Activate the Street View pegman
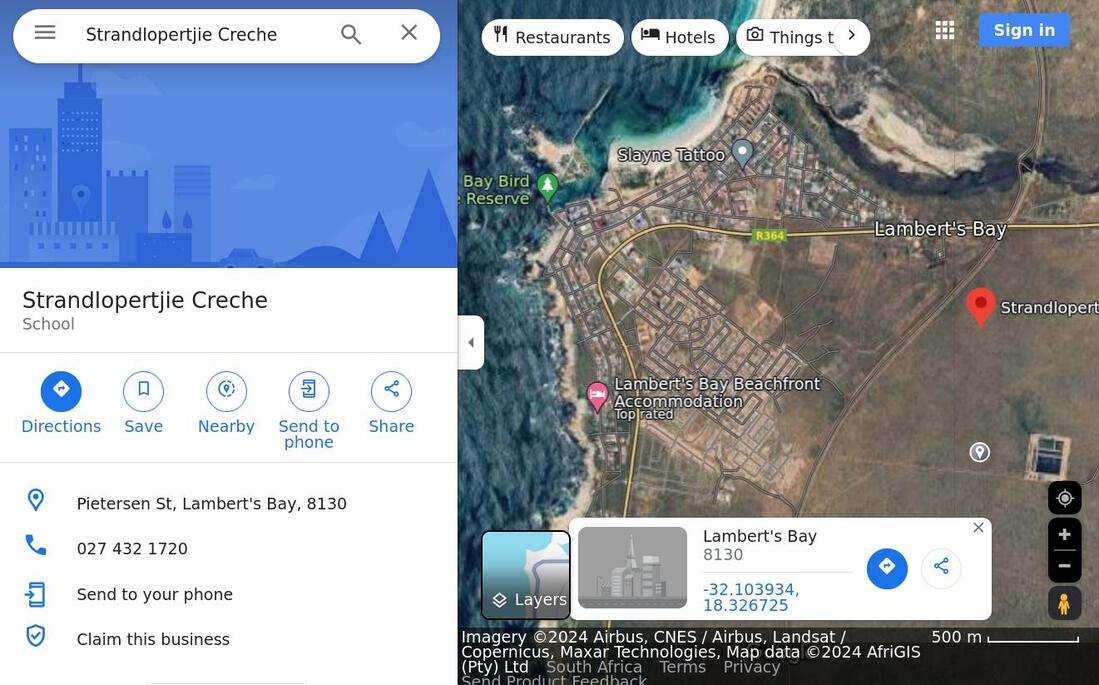The width and height of the screenshot is (1099, 685). coord(1065,604)
